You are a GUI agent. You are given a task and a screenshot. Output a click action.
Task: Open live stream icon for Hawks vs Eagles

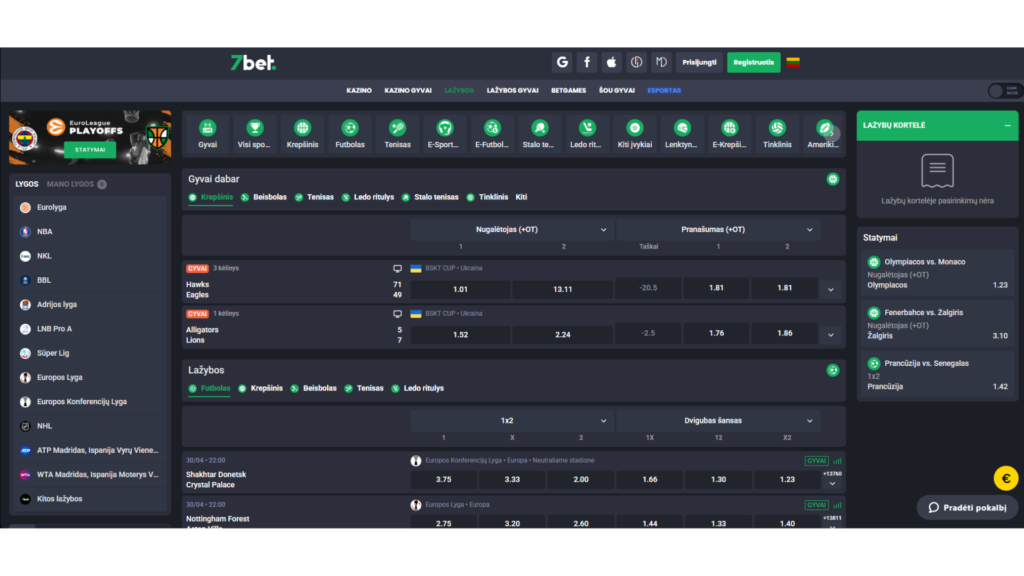pos(397,268)
